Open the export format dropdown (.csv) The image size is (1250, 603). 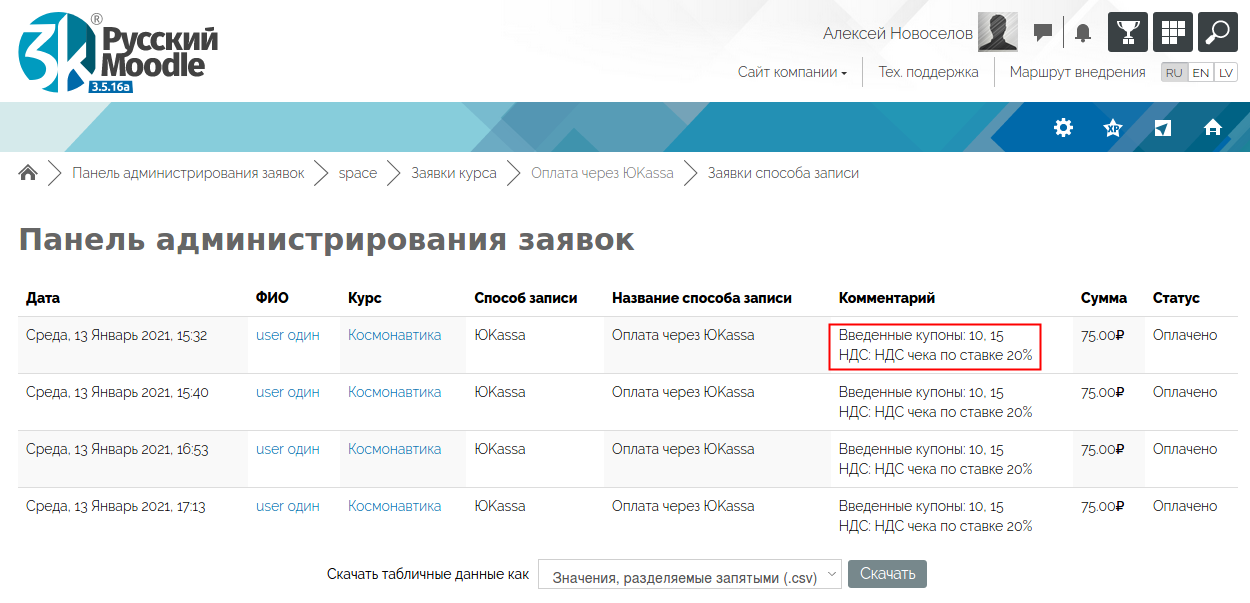tap(690, 576)
